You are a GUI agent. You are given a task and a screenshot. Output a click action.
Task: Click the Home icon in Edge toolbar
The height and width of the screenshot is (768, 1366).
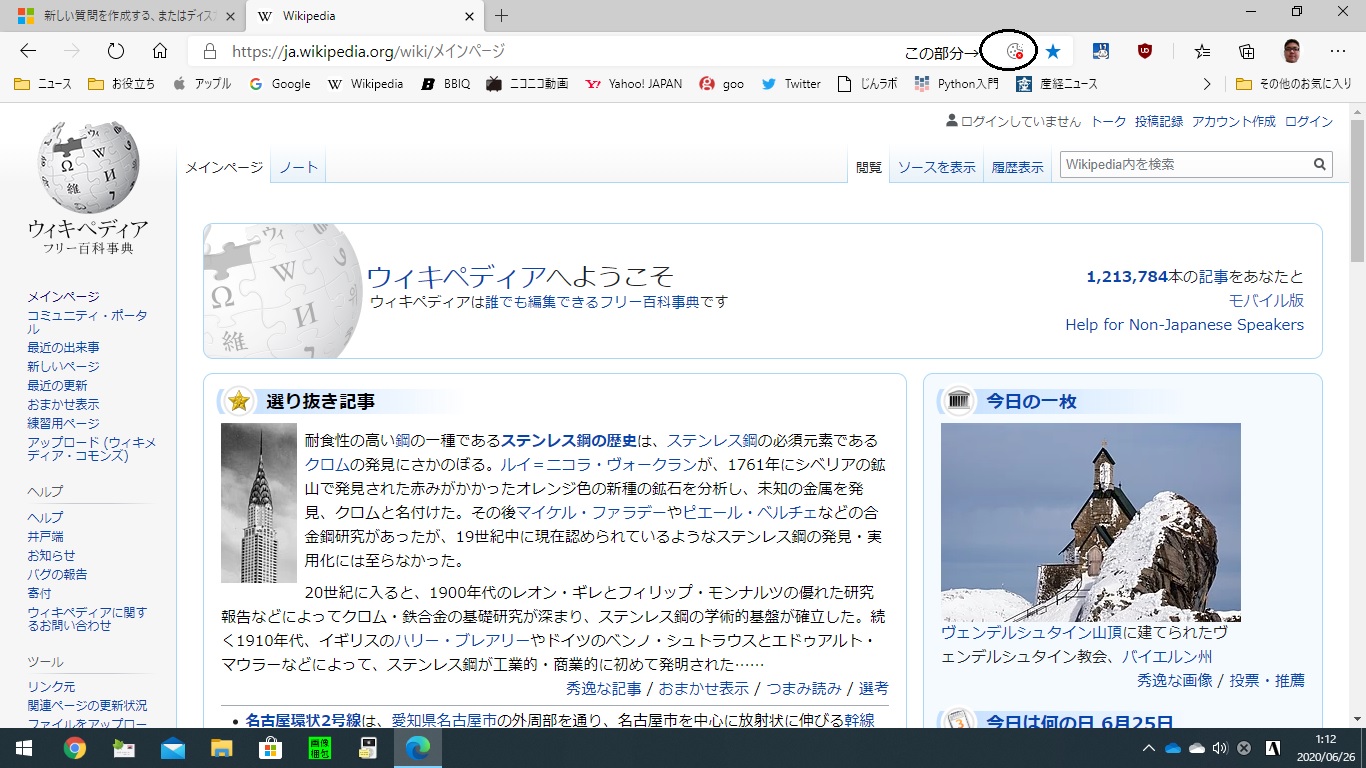coord(160,51)
